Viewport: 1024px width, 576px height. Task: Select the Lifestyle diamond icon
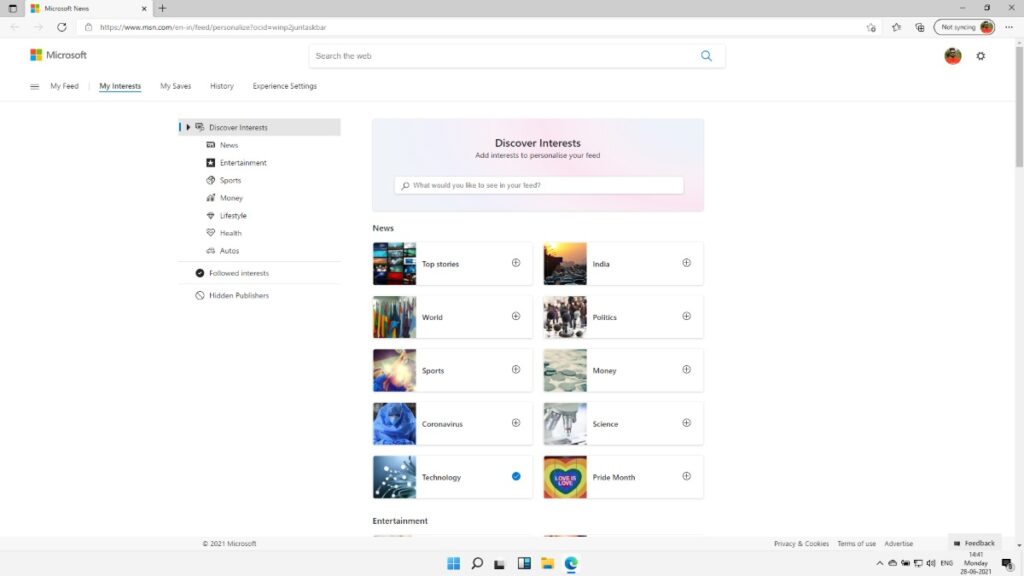pyautogui.click(x=210, y=215)
